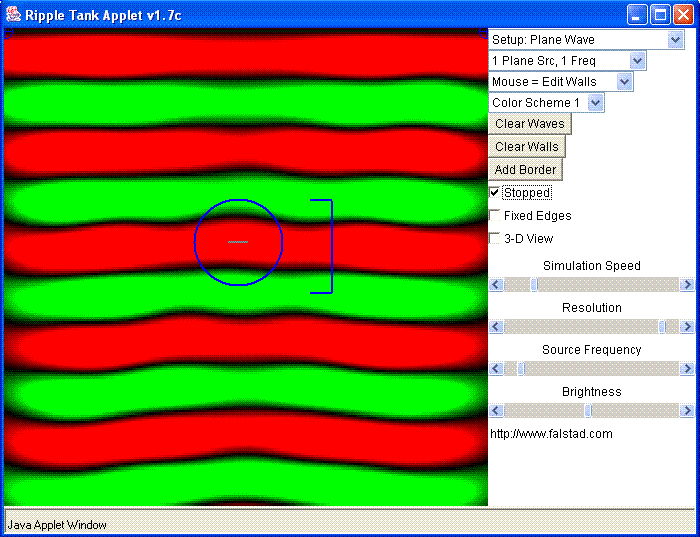
Task: Enable the 3-D View checkbox
Action: (495, 238)
